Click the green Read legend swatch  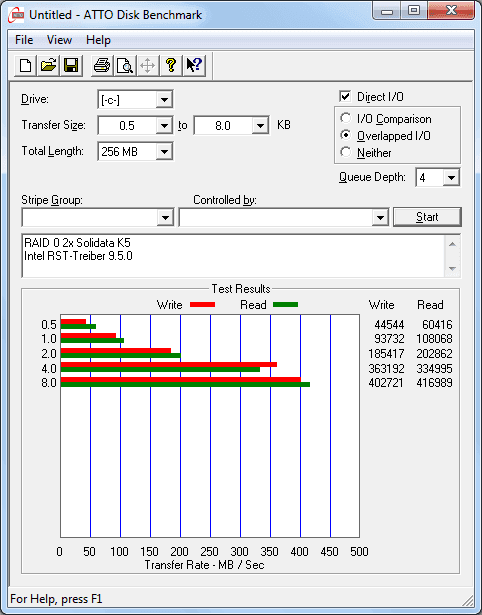286,304
